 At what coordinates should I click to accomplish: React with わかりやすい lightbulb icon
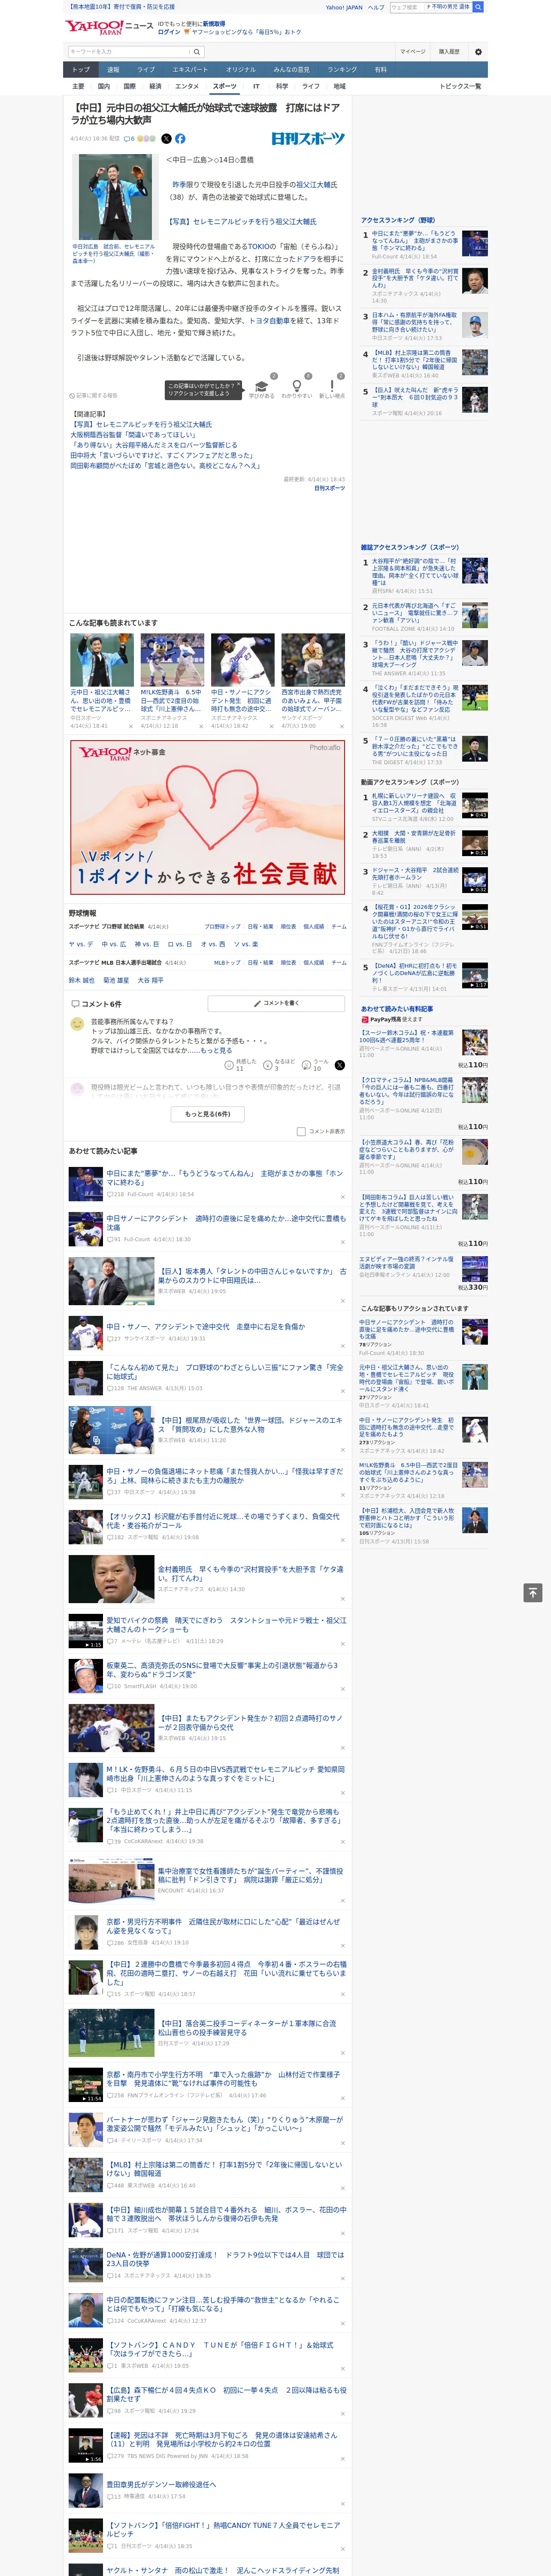tap(296, 386)
